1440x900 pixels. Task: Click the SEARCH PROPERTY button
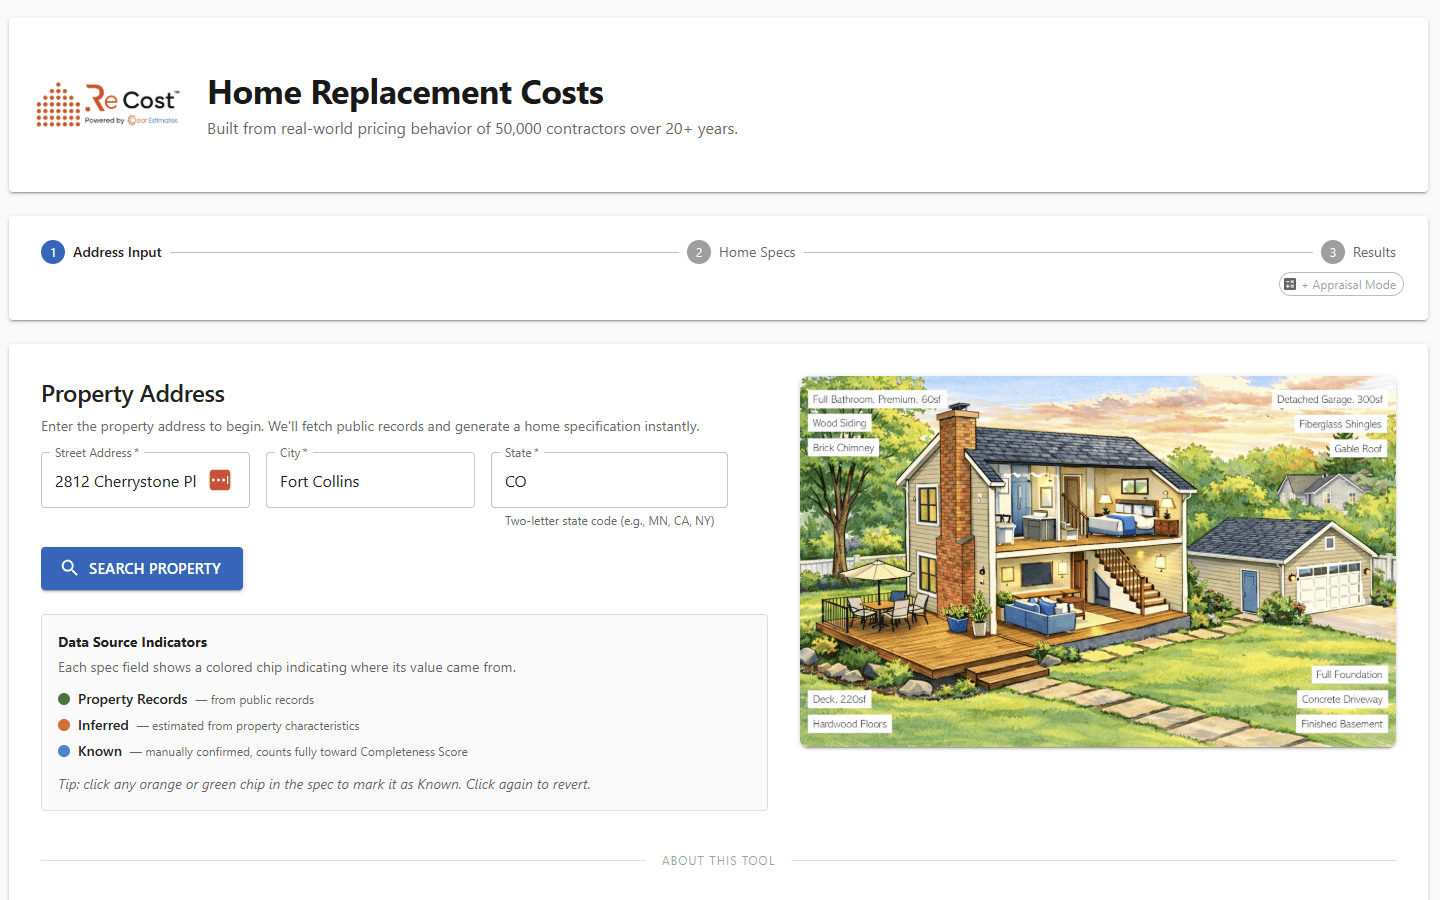click(x=141, y=568)
